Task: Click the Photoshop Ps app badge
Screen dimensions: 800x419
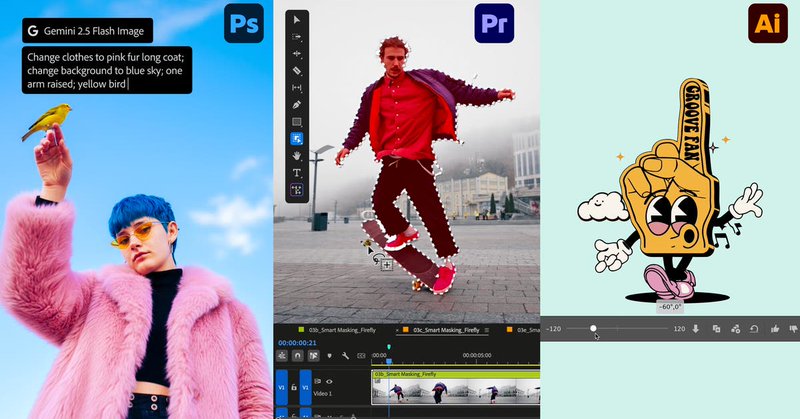Action: click(x=244, y=23)
